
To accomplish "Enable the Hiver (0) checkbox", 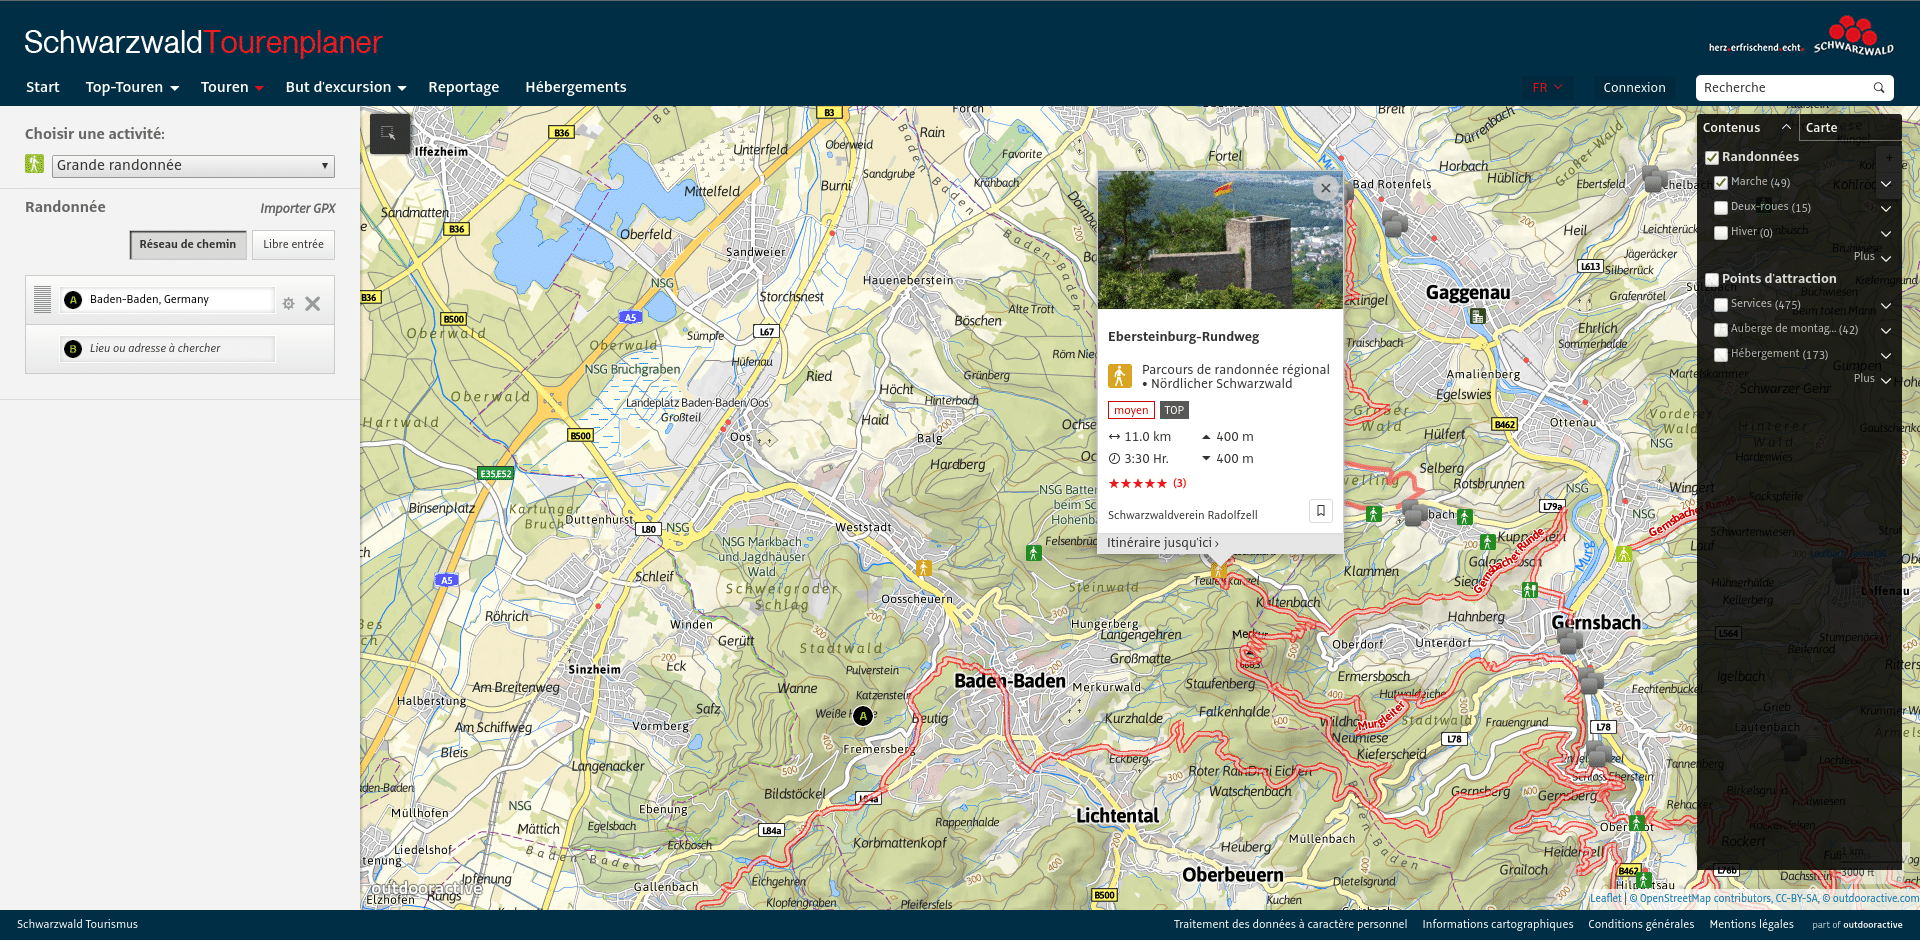I will [1721, 233].
